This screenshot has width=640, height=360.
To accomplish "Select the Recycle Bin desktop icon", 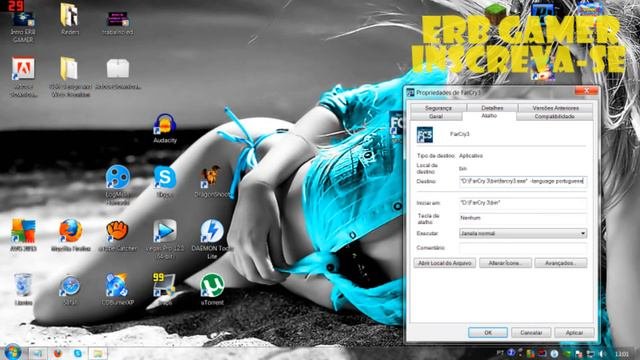I will pyautogui.click(x=23, y=289).
